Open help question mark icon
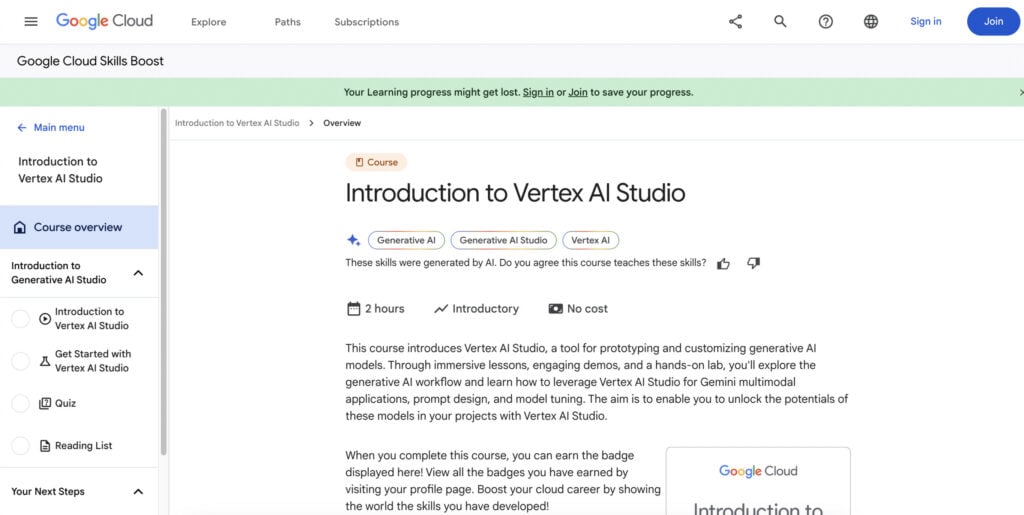1024x515 pixels. (825, 22)
